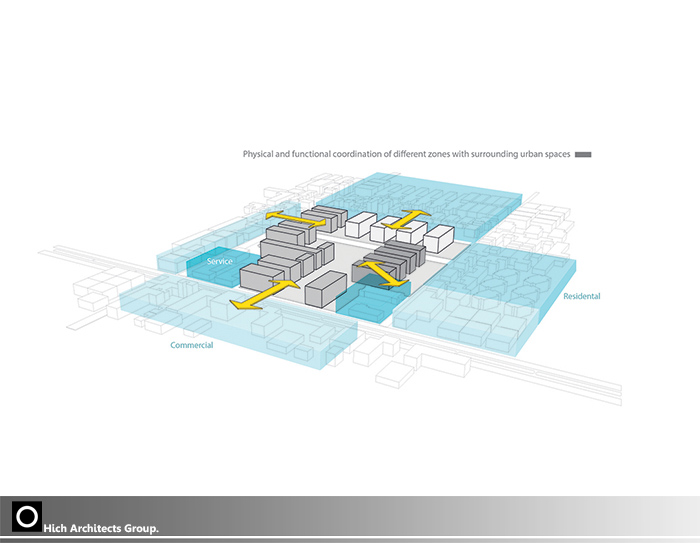The height and width of the screenshot is (543, 700).
Task: Click the 'Service' zone label
Action: [220, 261]
